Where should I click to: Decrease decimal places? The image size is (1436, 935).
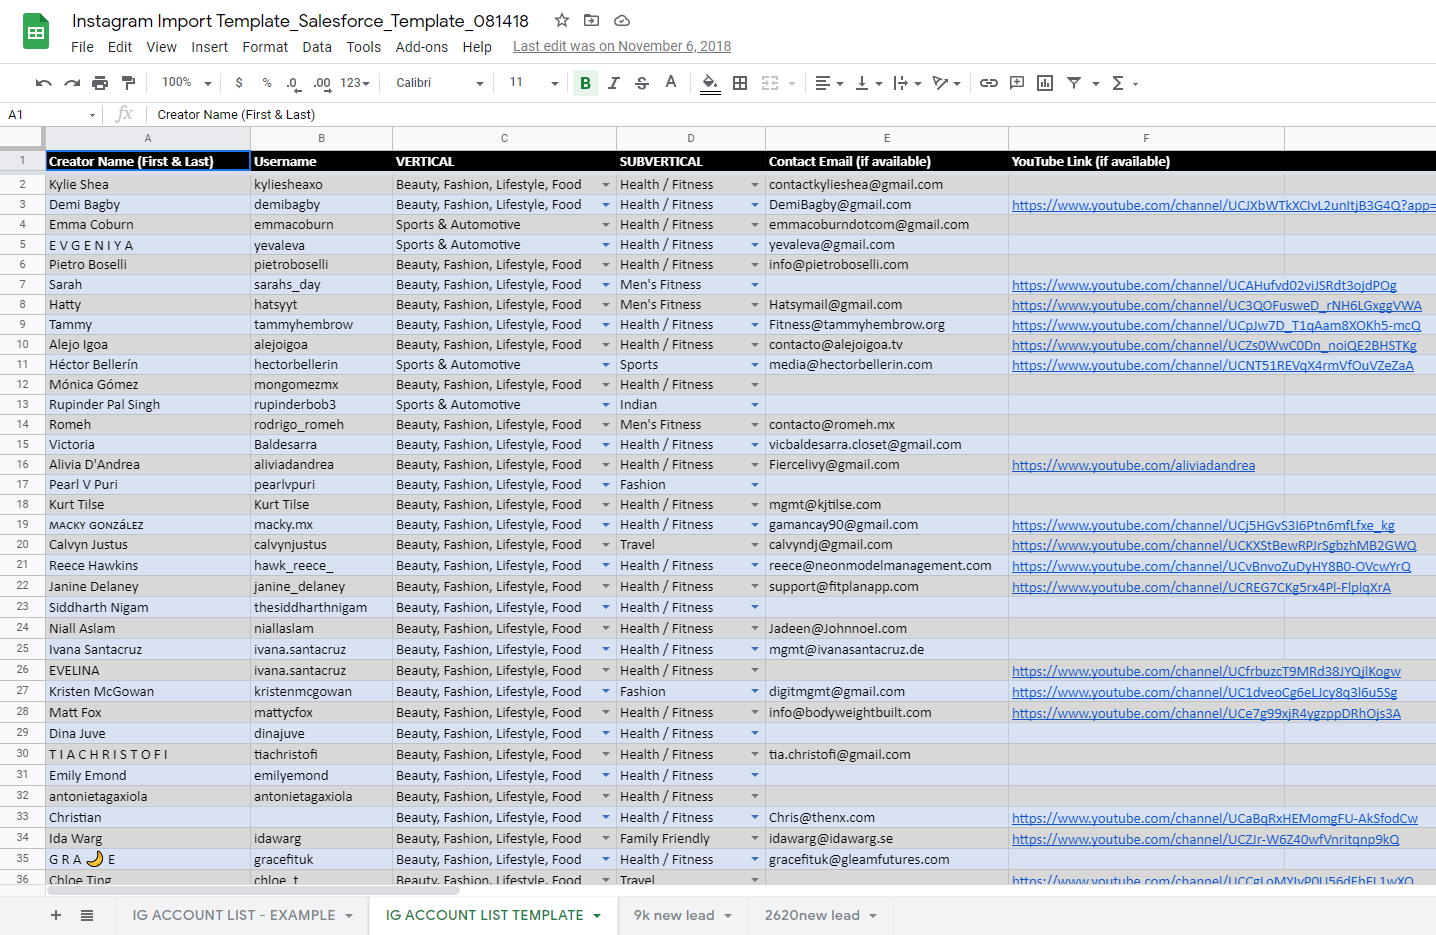293,83
